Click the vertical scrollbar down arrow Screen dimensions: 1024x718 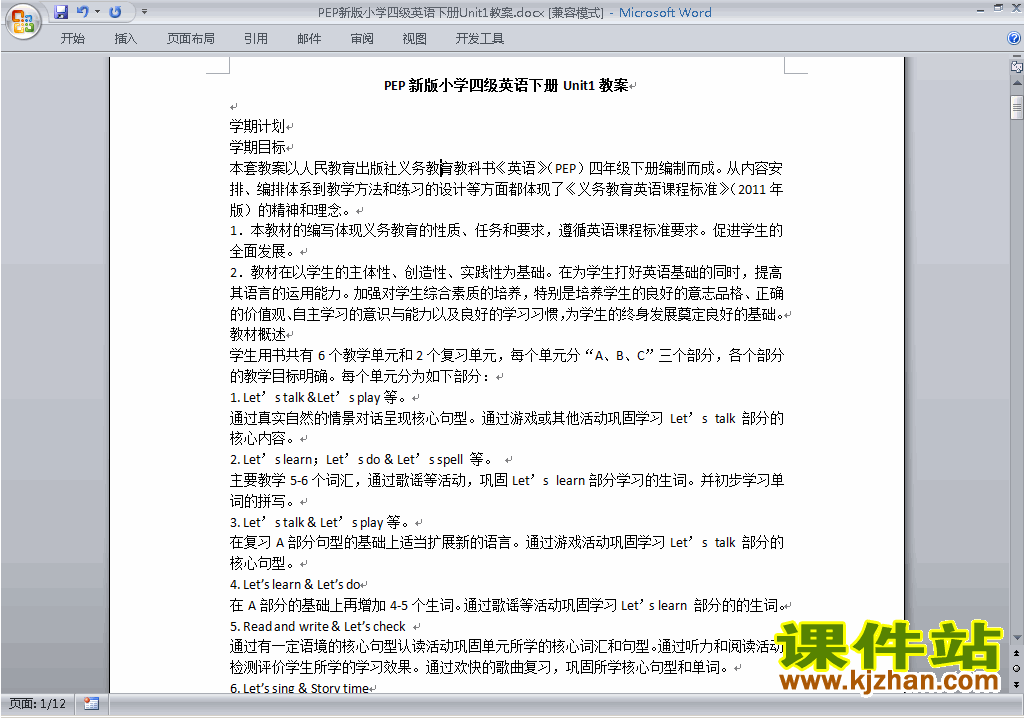1017,638
